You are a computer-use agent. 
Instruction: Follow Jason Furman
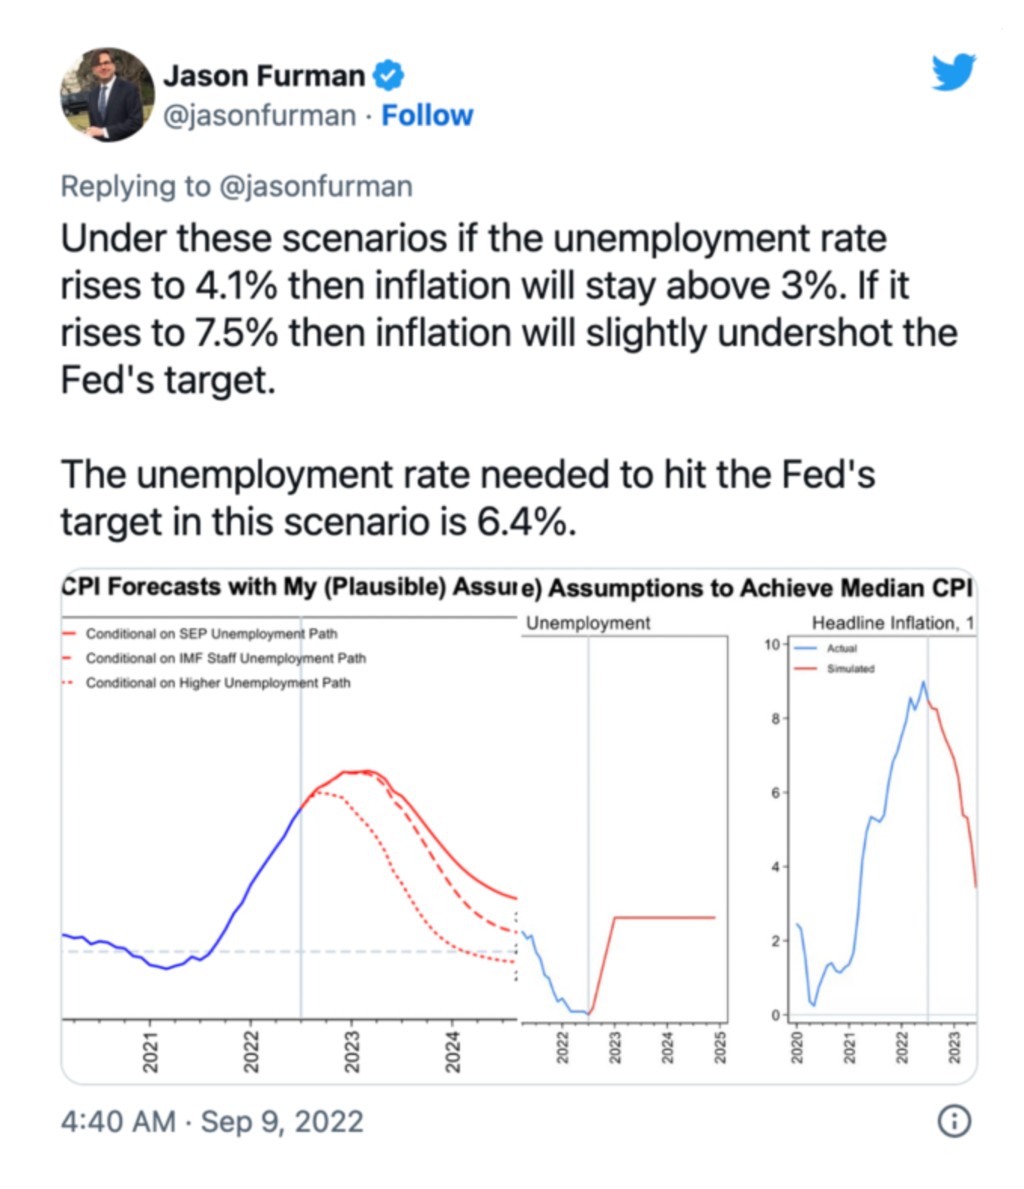pos(427,116)
